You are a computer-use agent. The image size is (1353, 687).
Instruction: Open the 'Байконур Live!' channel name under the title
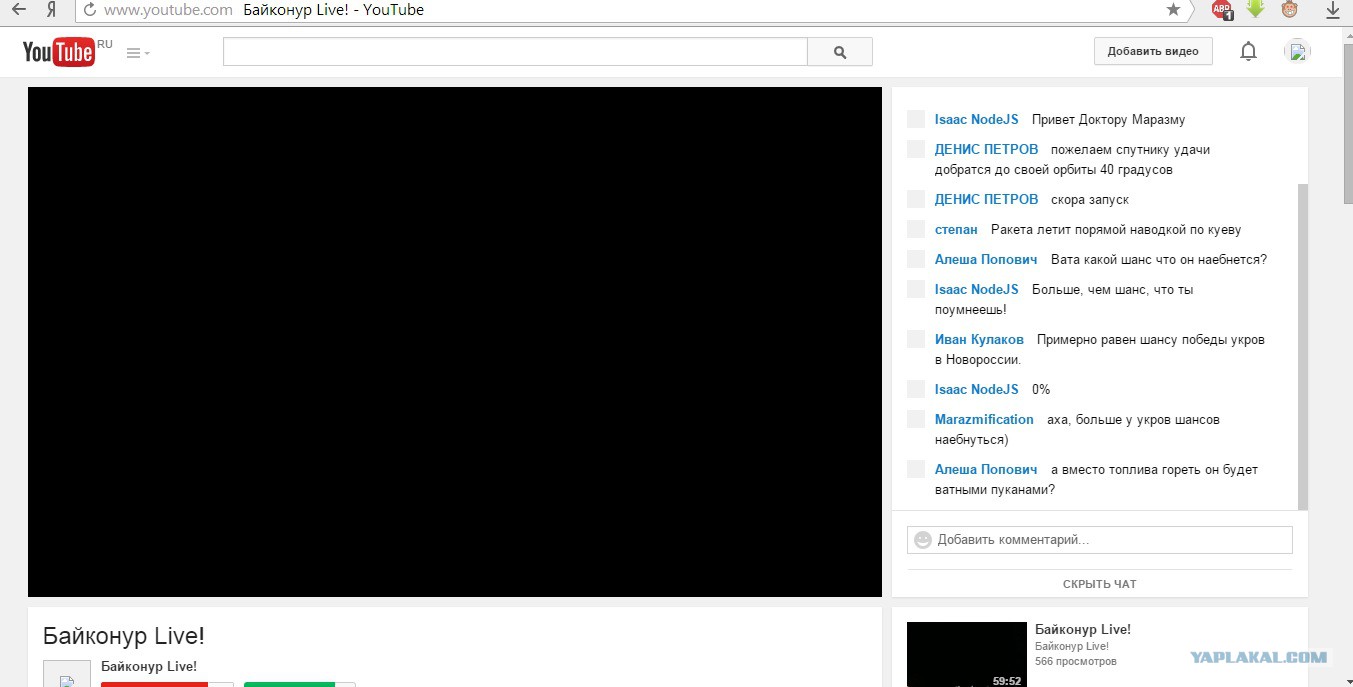149,666
